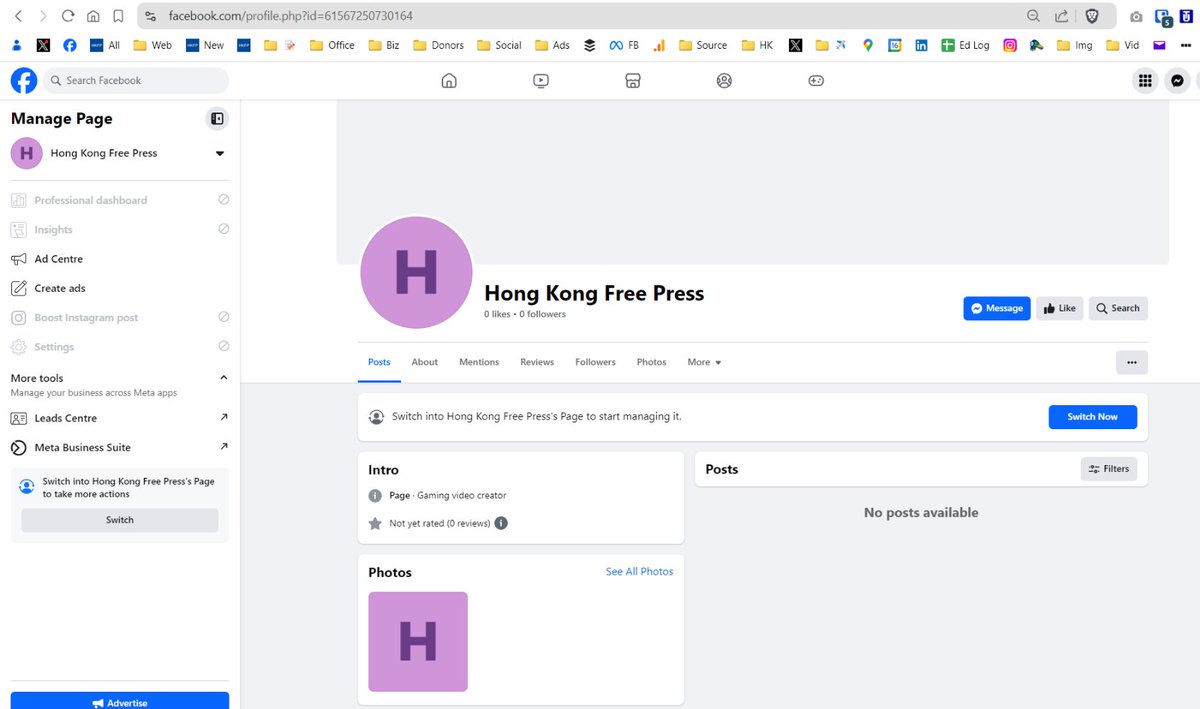1200x709 pixels.
Task: Click the Like button
Action: (x=1059, y=308)
